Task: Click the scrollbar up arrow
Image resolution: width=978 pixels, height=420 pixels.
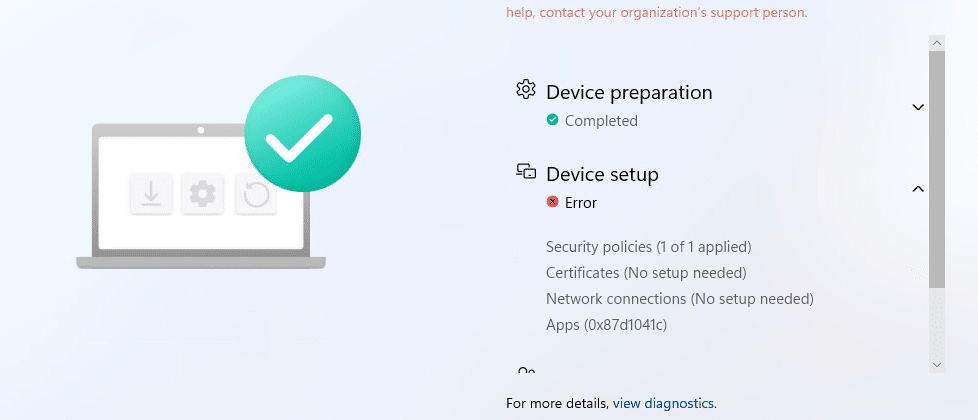Action: (937, 43)
